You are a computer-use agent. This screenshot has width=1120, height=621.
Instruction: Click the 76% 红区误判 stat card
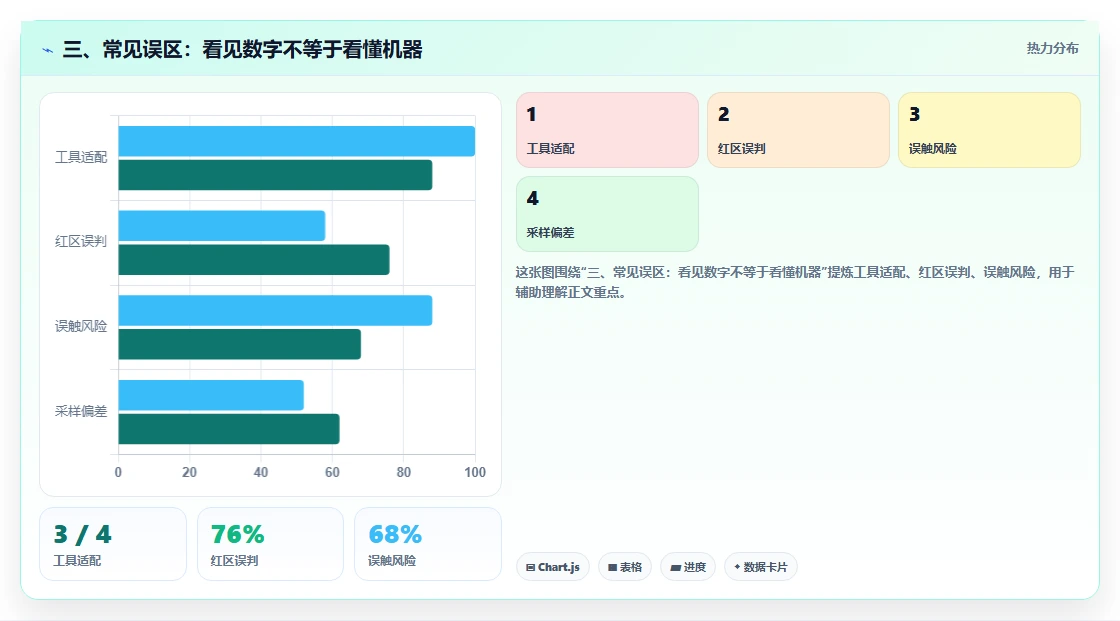(270, 544)
